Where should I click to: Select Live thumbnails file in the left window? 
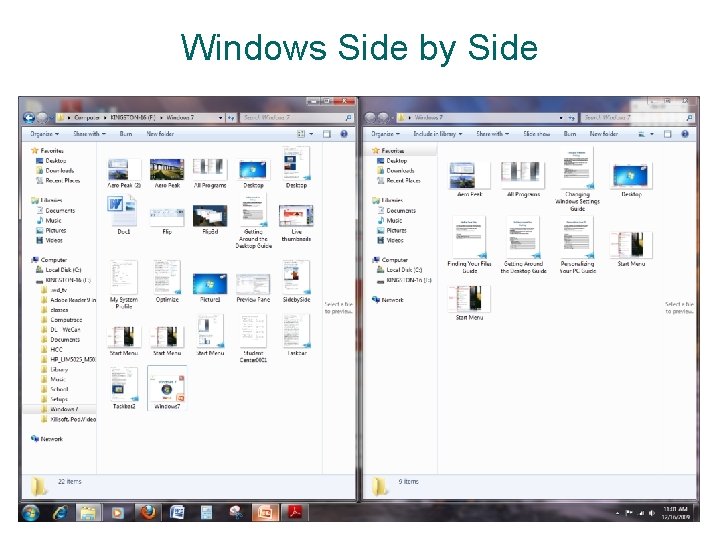(296, 223)
